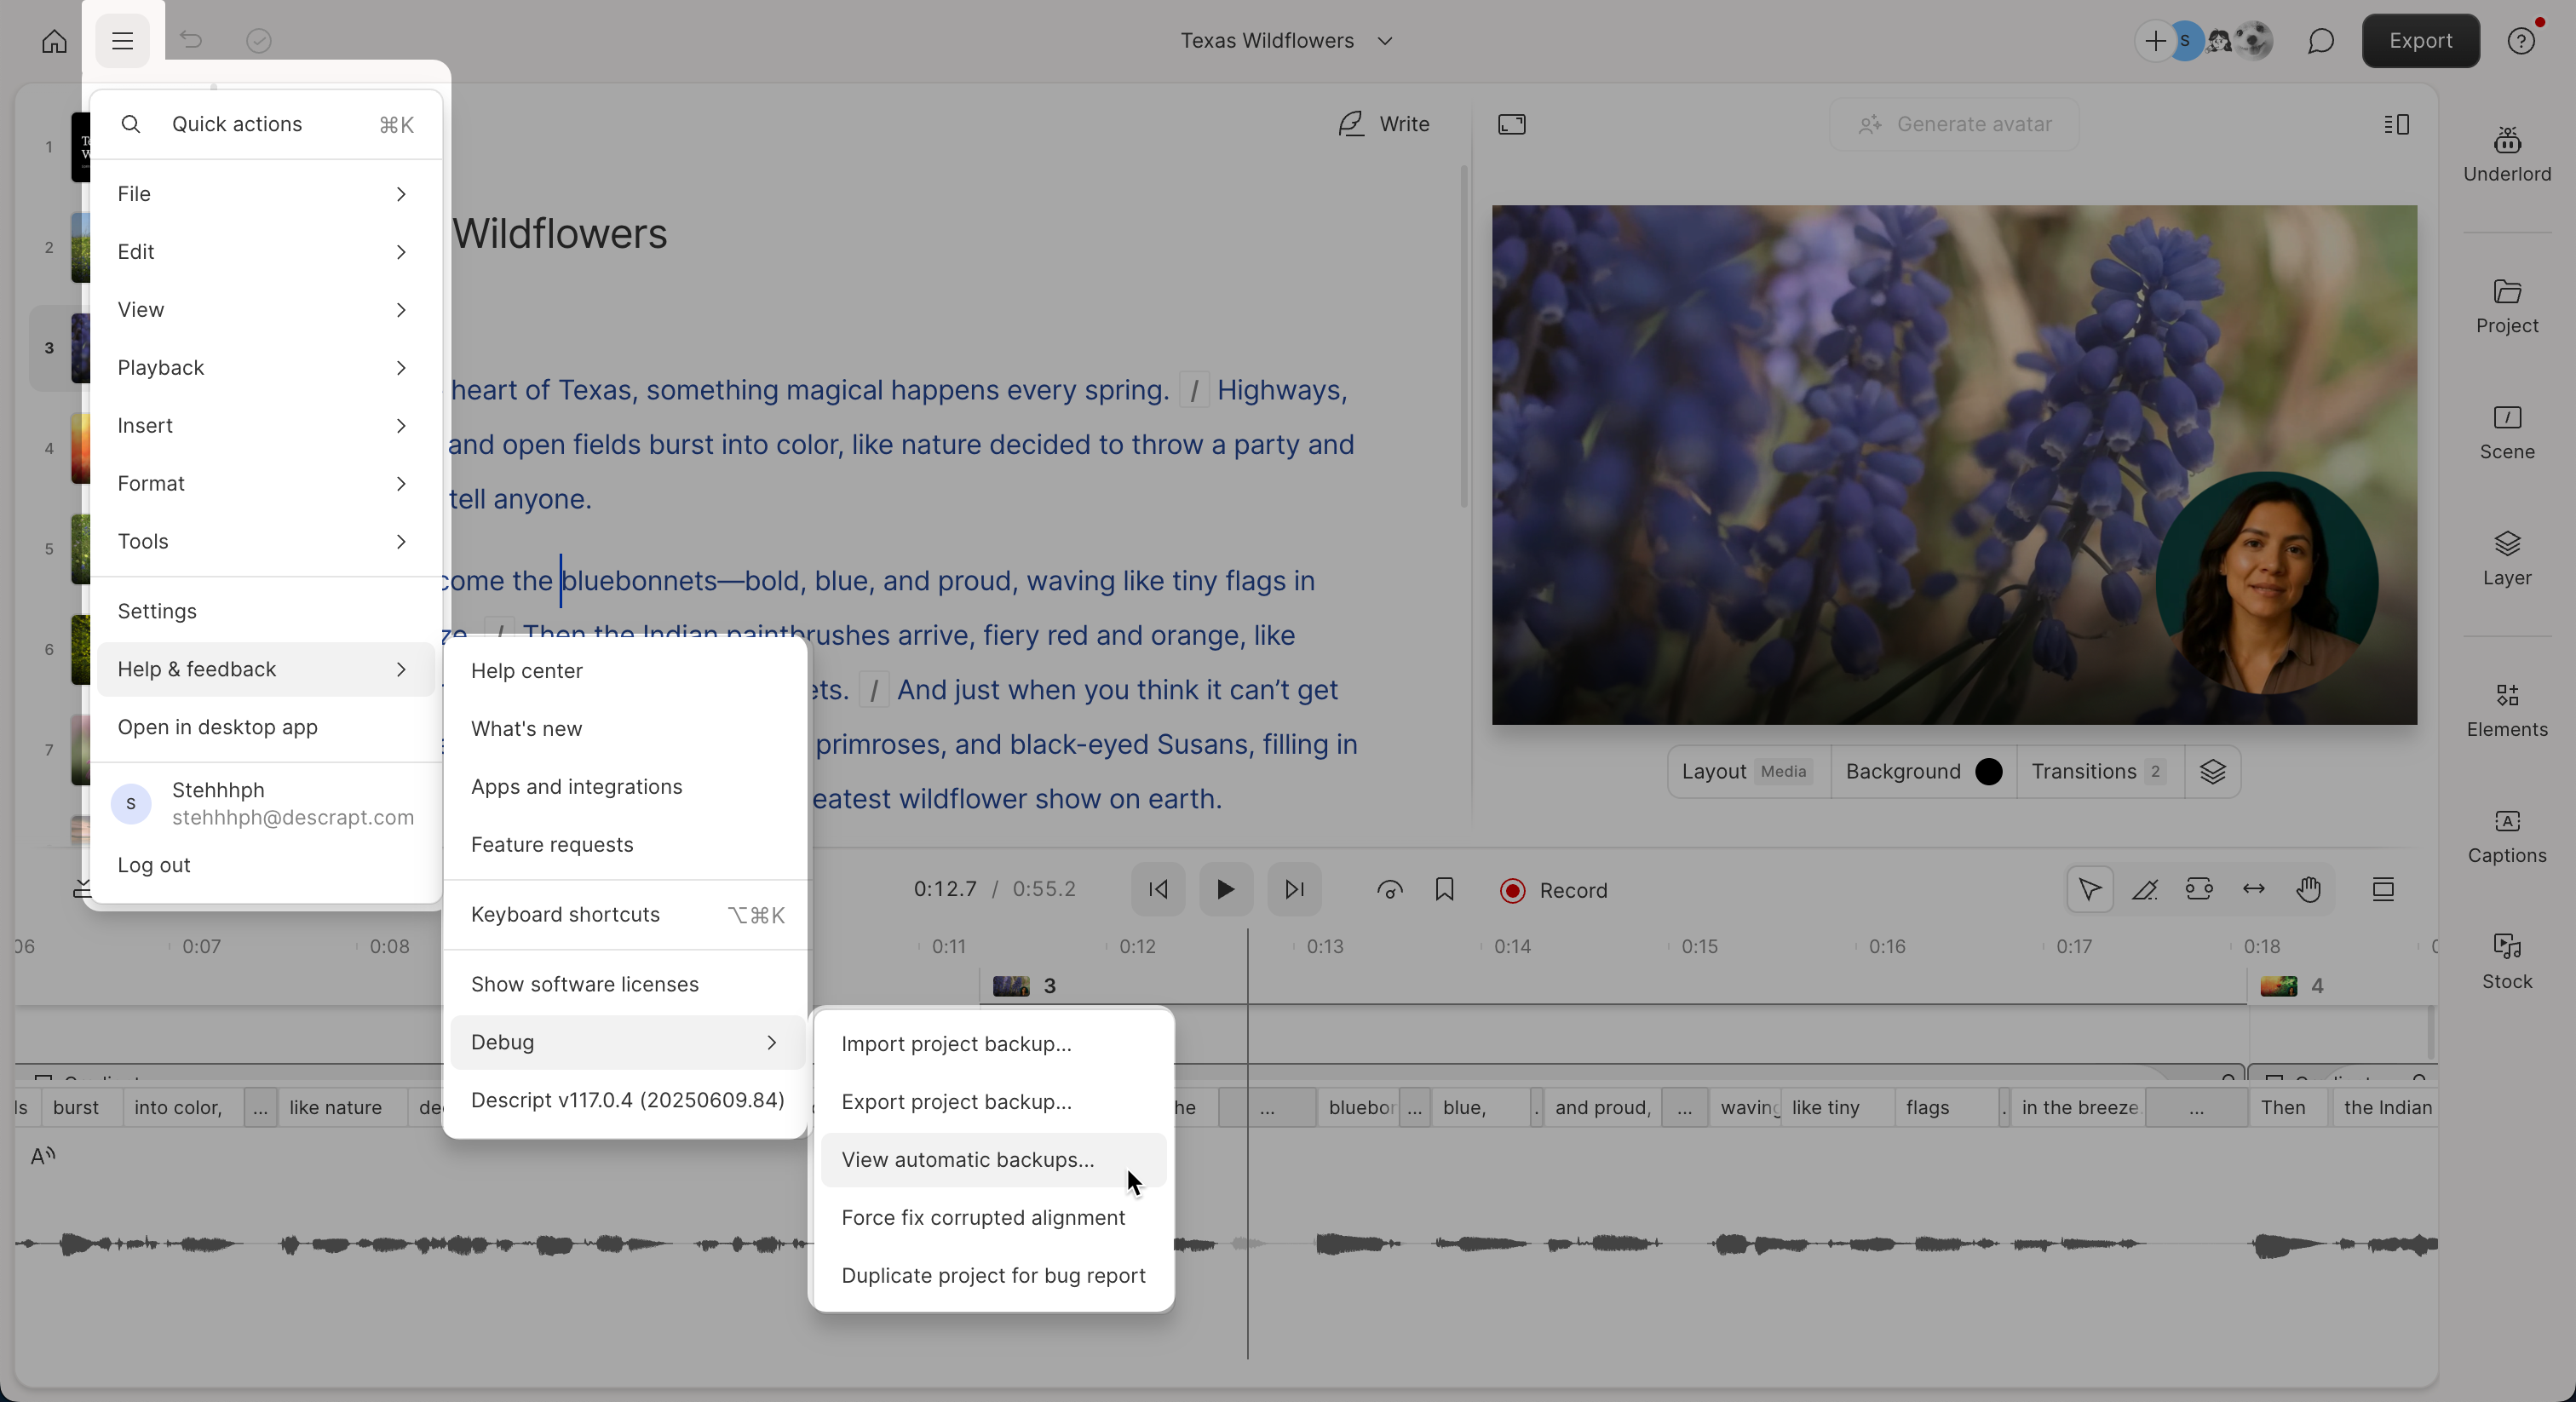Go to the home screen icon
The width and height of the screenshot is (2576, 1402).
[x=54, y=41]
